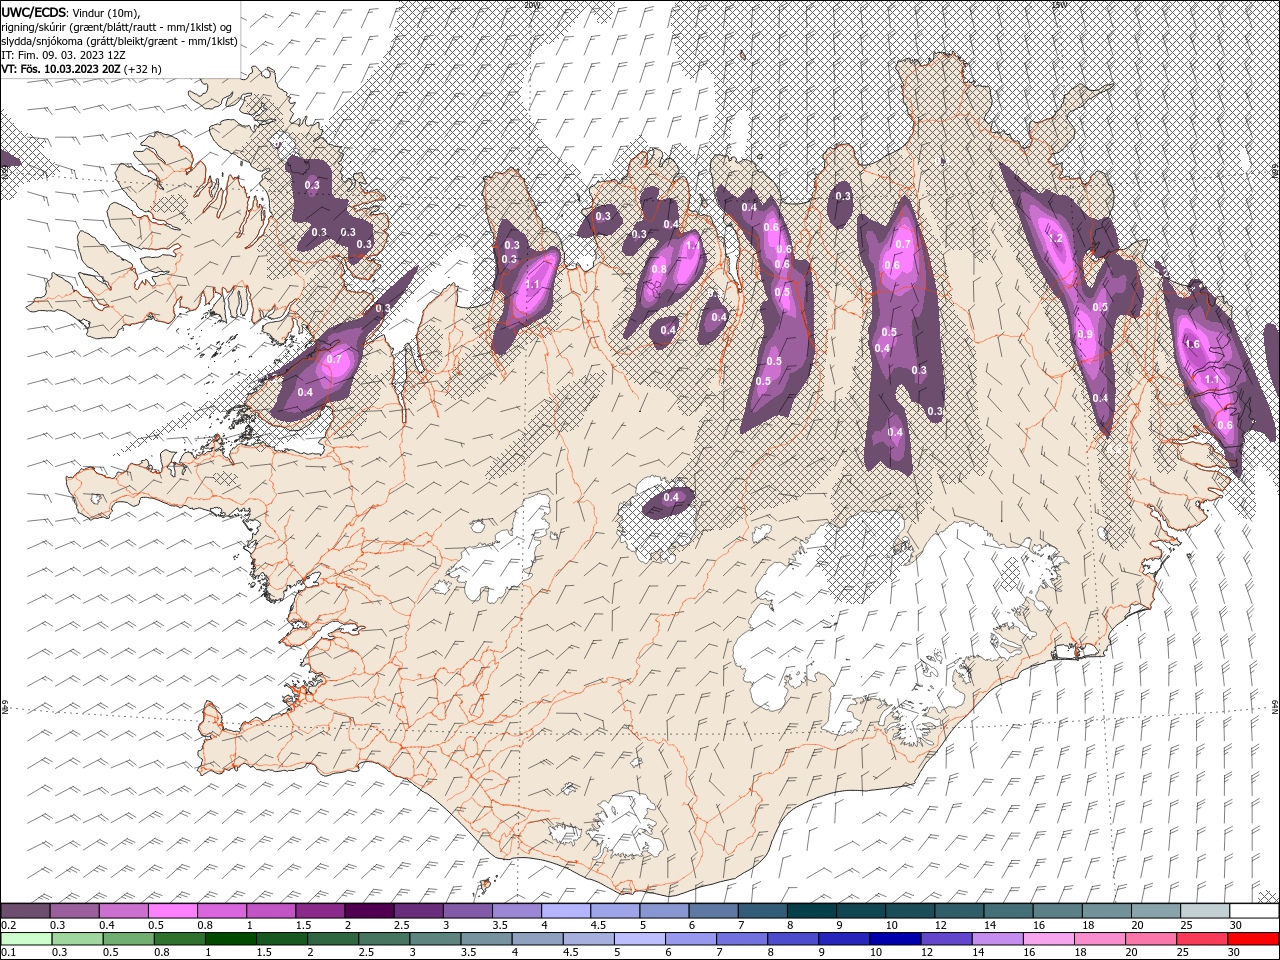Viewport: 1280px width, 960px height.
Task: Select the 2 darkest purple snow legend swatch
Action: 368,911
